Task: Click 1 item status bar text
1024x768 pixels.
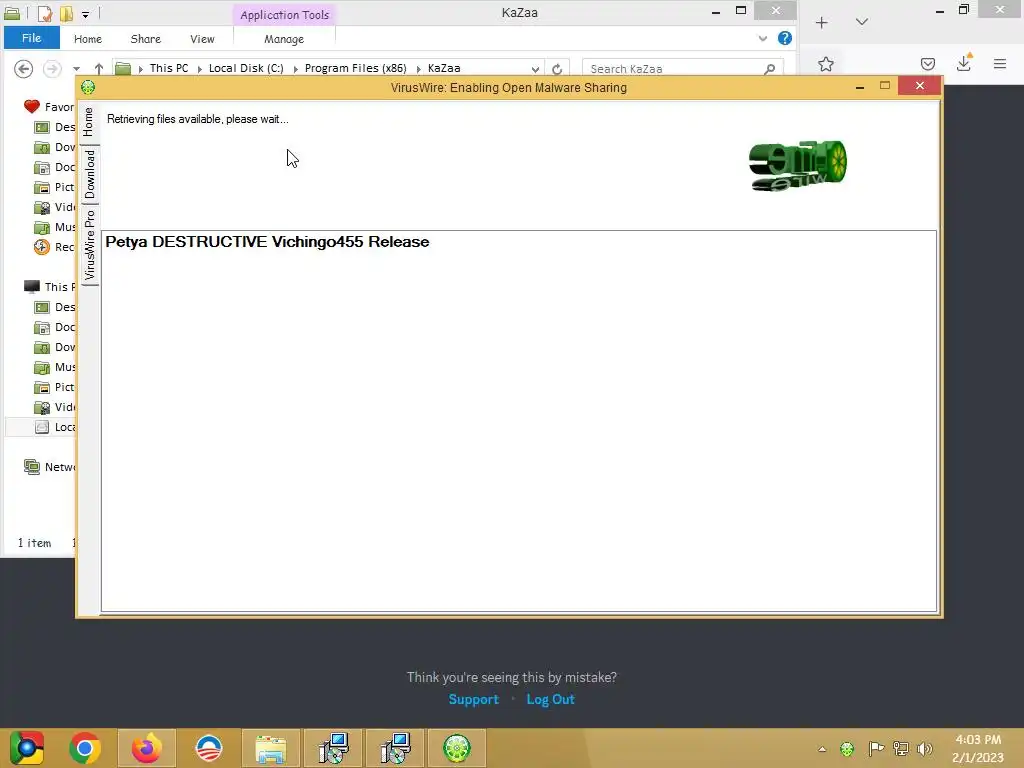Action: click(34, 543)
